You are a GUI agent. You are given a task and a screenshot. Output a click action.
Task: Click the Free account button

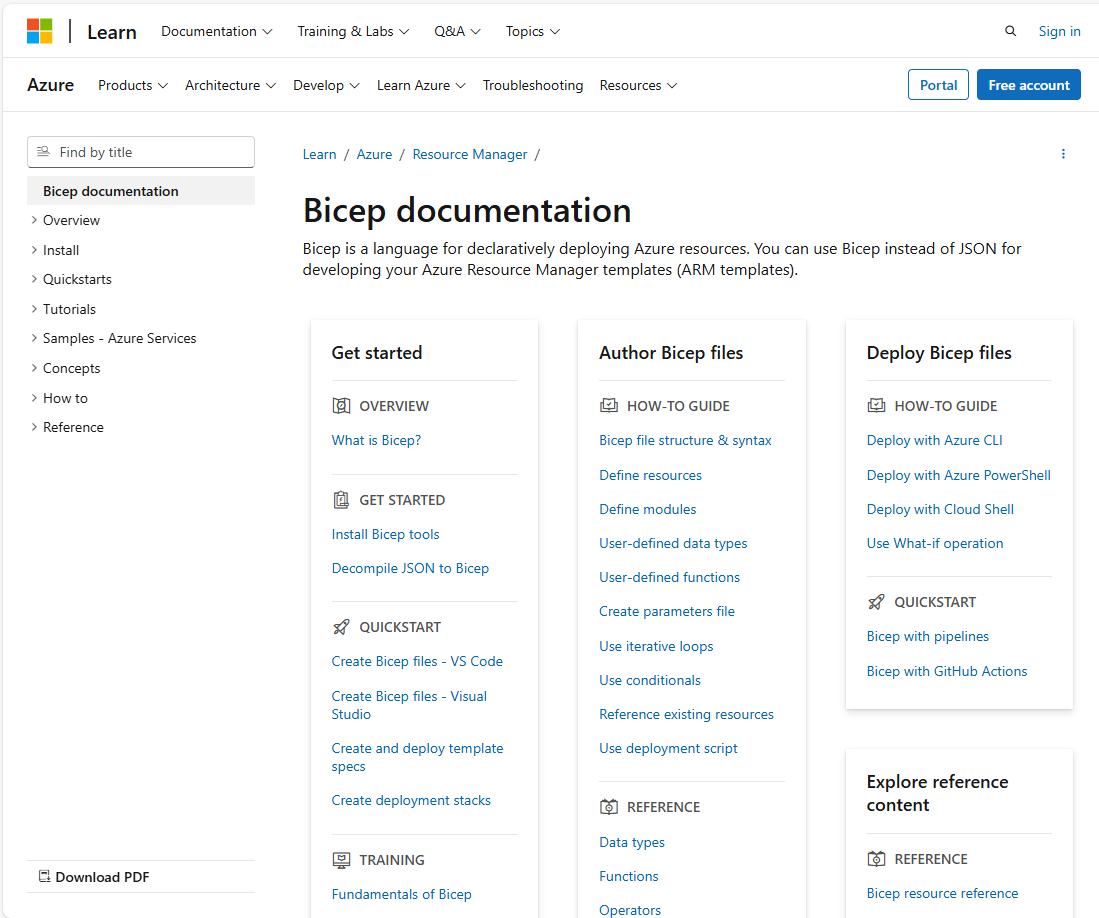click(x=1028, y=85)
